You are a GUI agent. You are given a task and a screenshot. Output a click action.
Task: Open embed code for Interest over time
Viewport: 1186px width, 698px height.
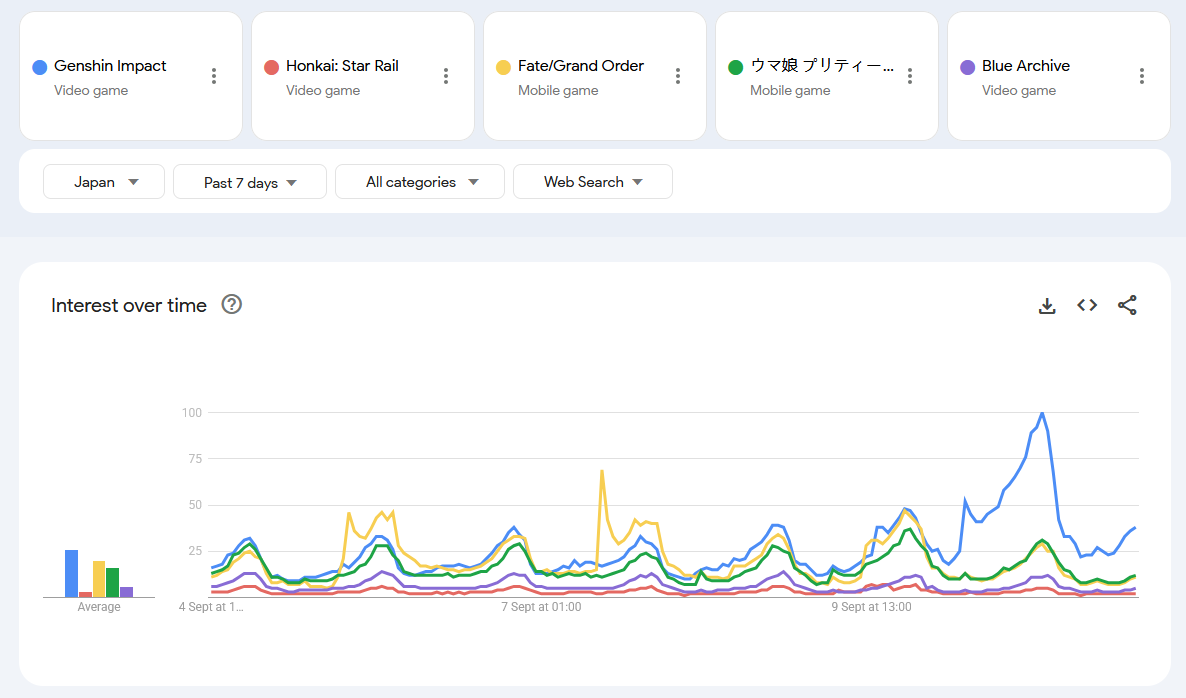1087,306
